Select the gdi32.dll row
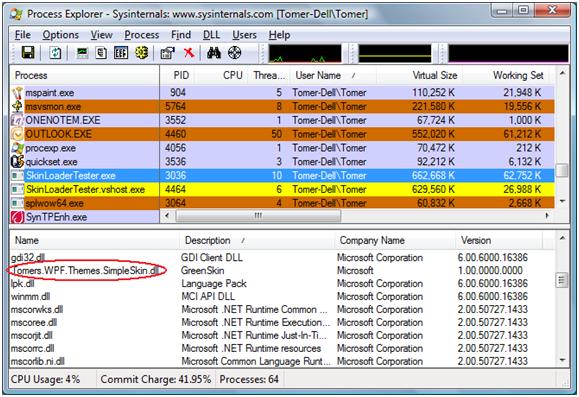 pyautogui.click(x=282, y=257)
